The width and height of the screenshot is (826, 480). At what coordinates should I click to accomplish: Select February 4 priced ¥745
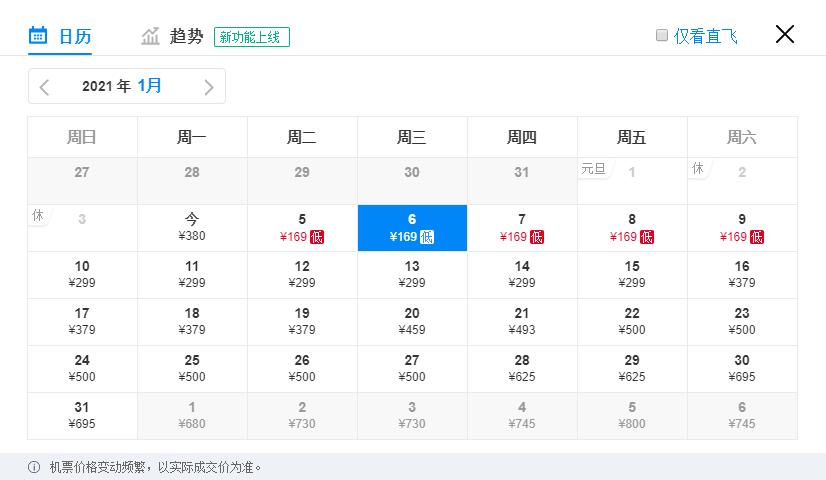[522, 415]
